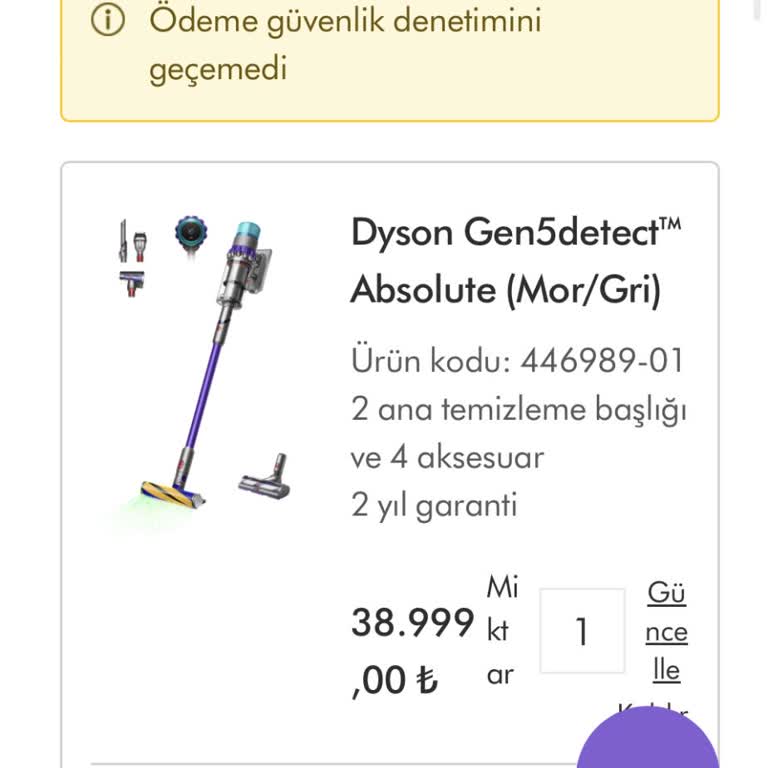Click the '2 yıl garanti' warranty text
Viewport: 768px width, 768px height.
[x=434, y=505]
